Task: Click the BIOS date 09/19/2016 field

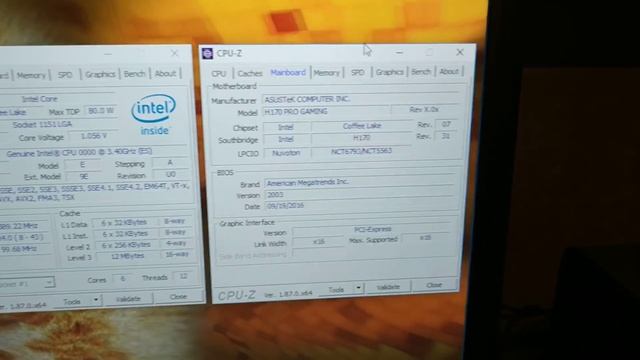Action: 360,206
